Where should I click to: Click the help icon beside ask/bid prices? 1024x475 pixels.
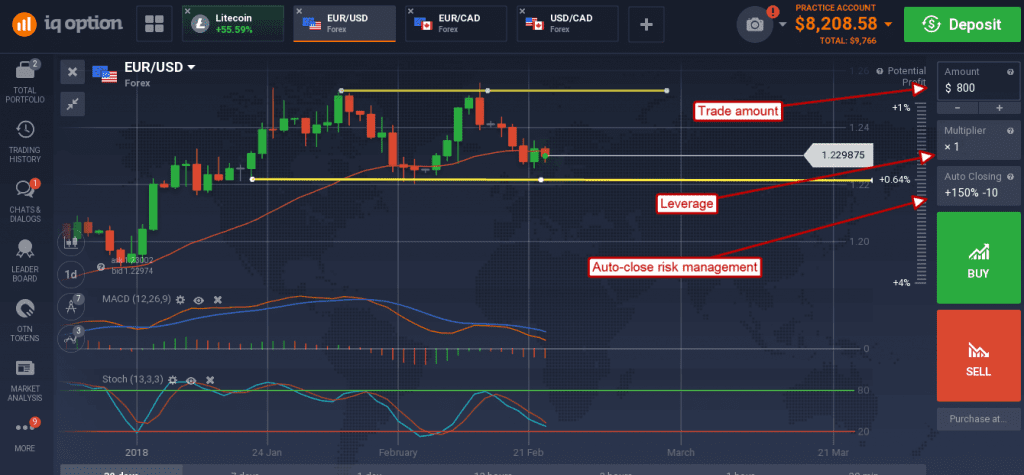(101, 267)
